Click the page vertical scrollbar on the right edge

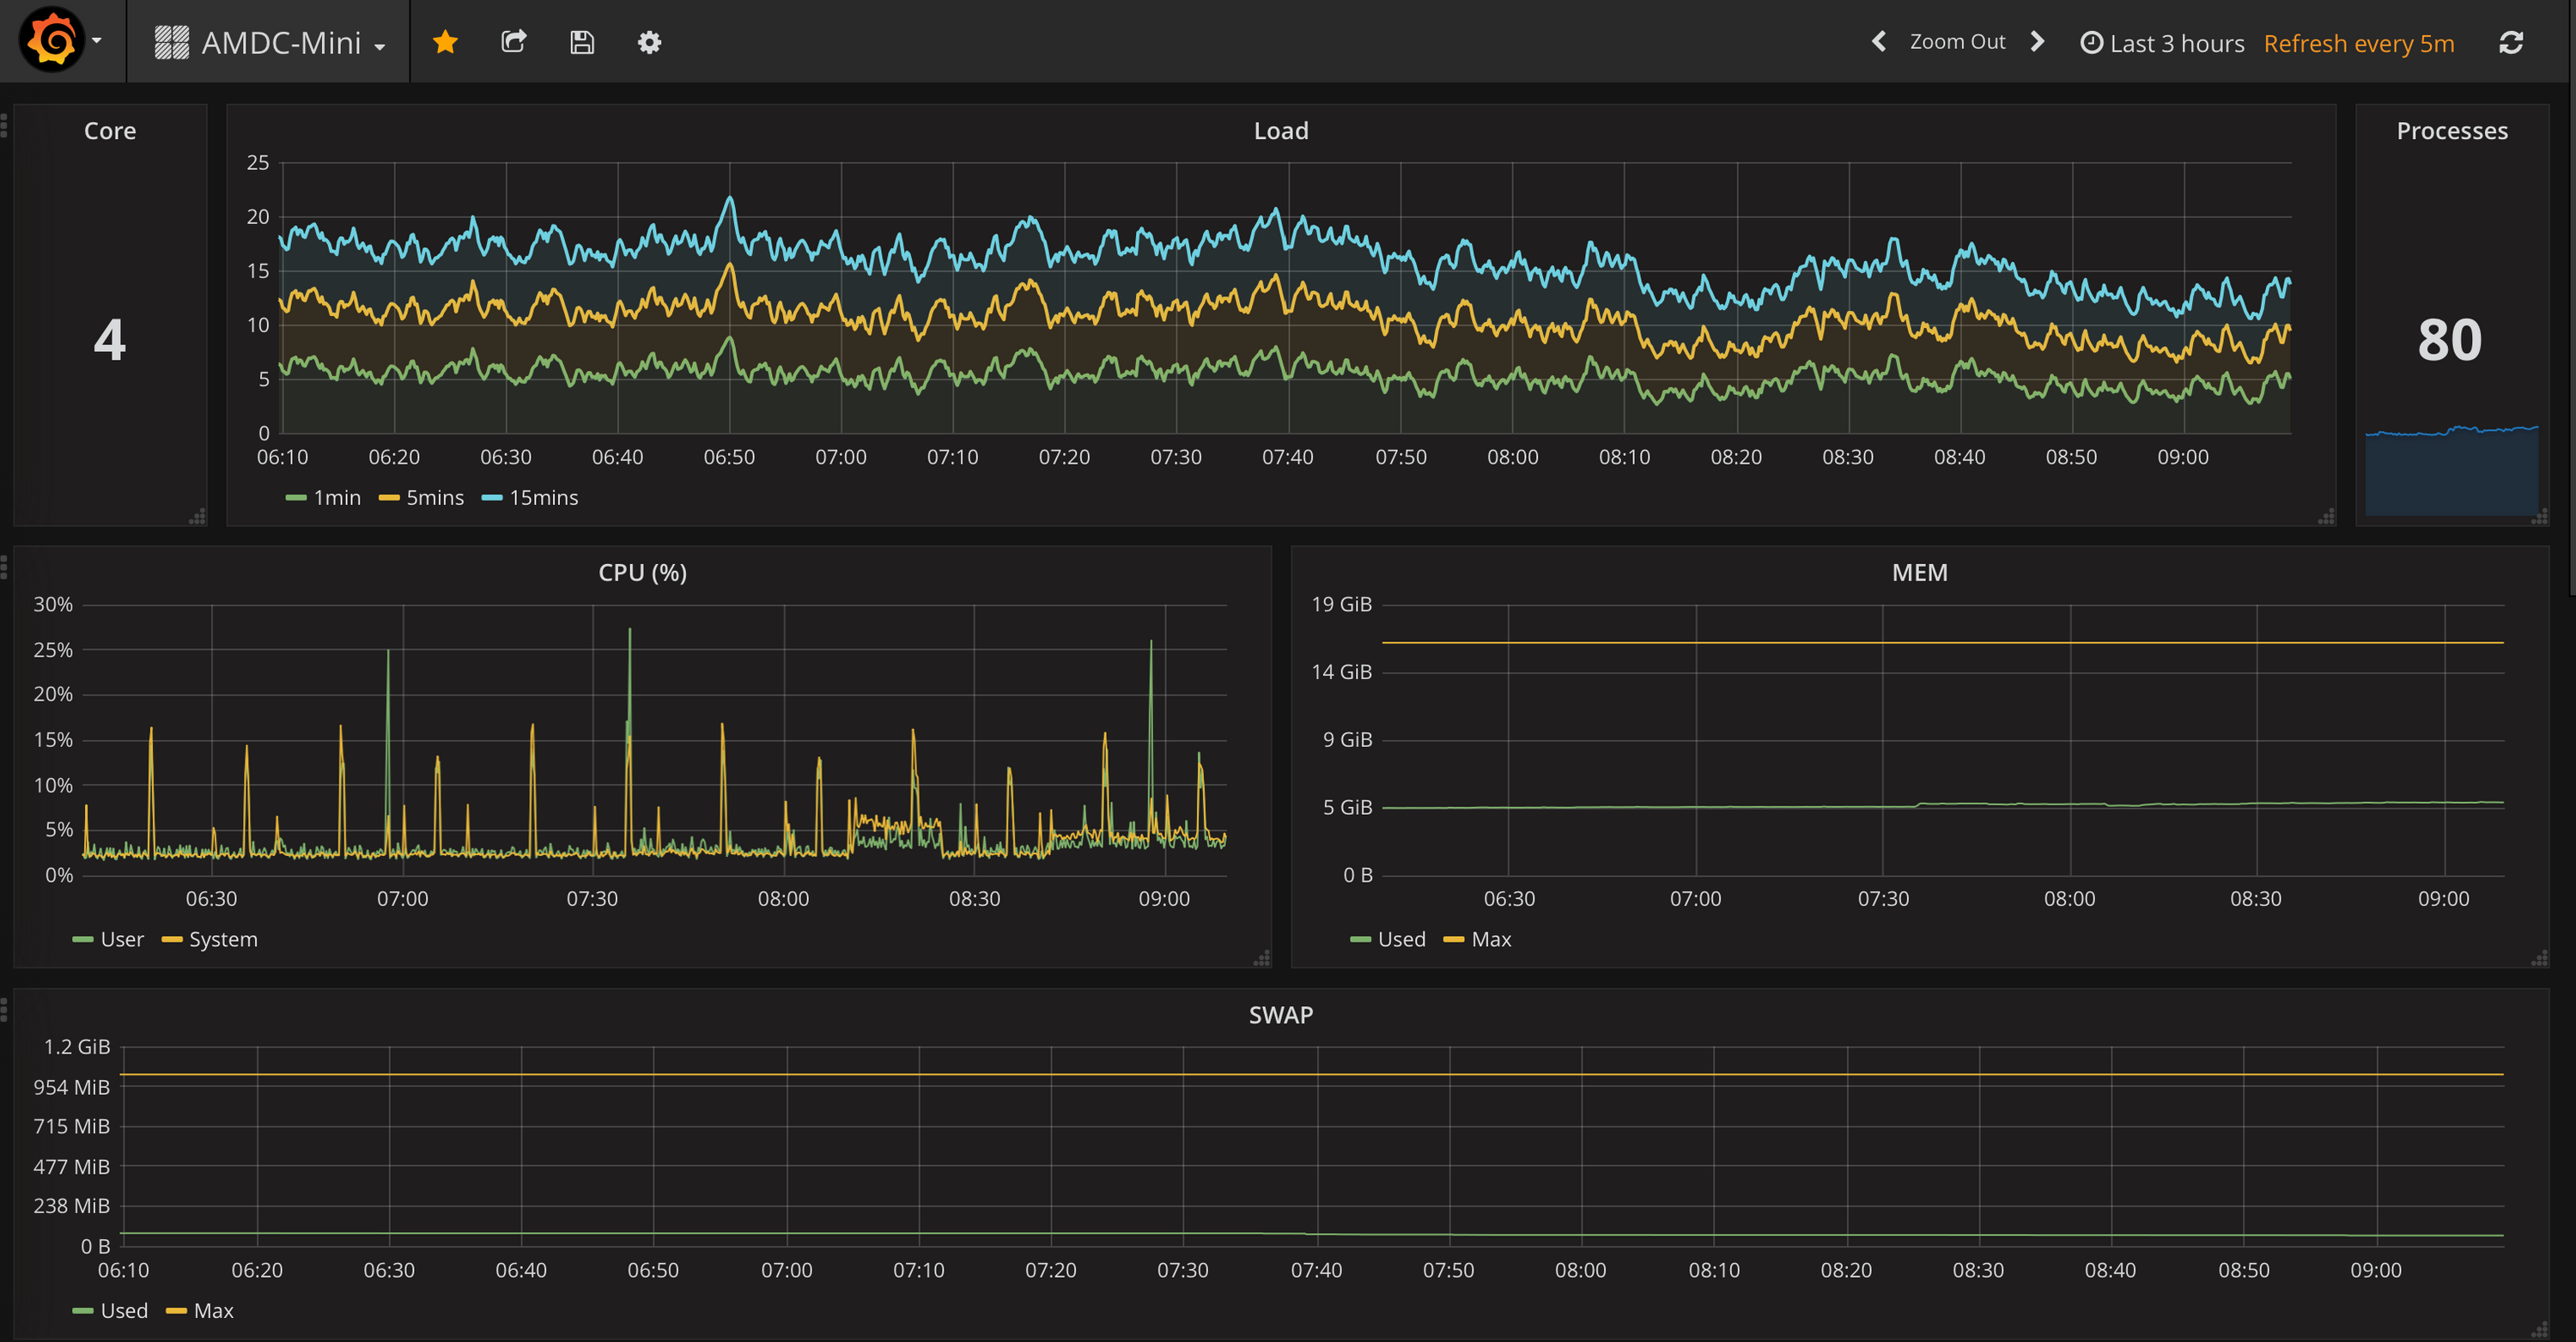coord(2571,300)
